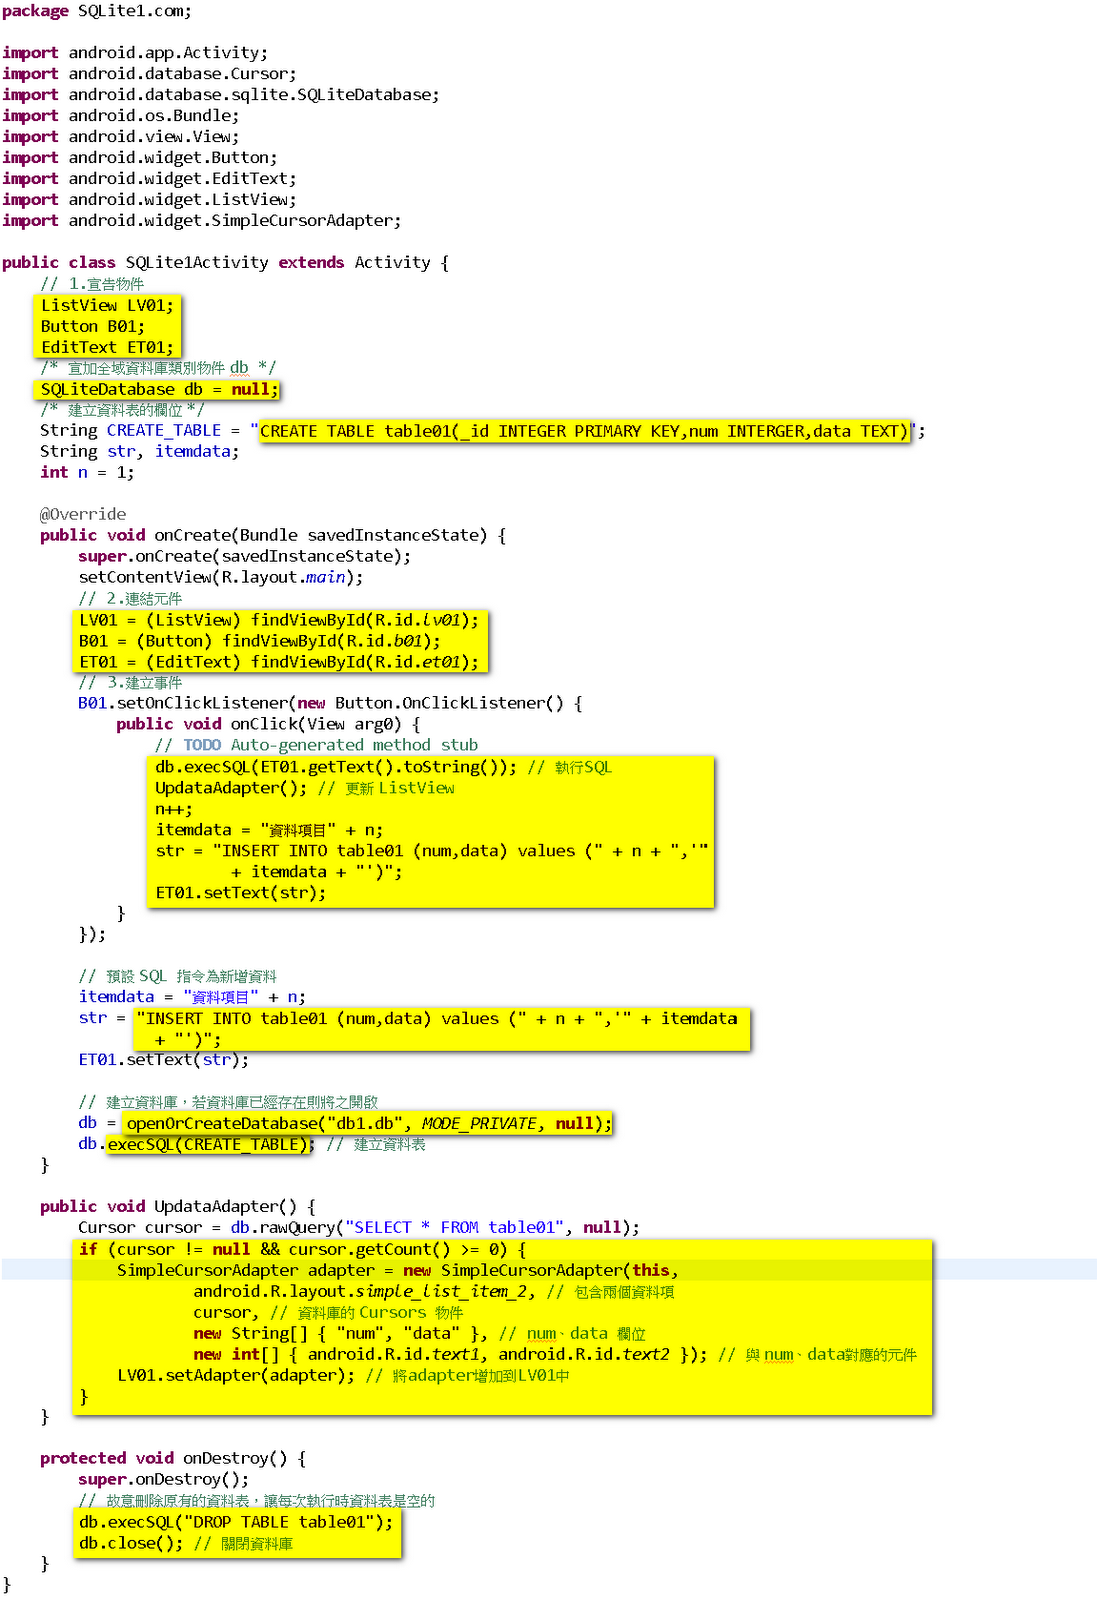The width and height of the screenshot is (1097, 1600).
Task: Click 'import android.database.sqlite.SQLiteDatabase;' line
Action: click(x=221, y=95)
